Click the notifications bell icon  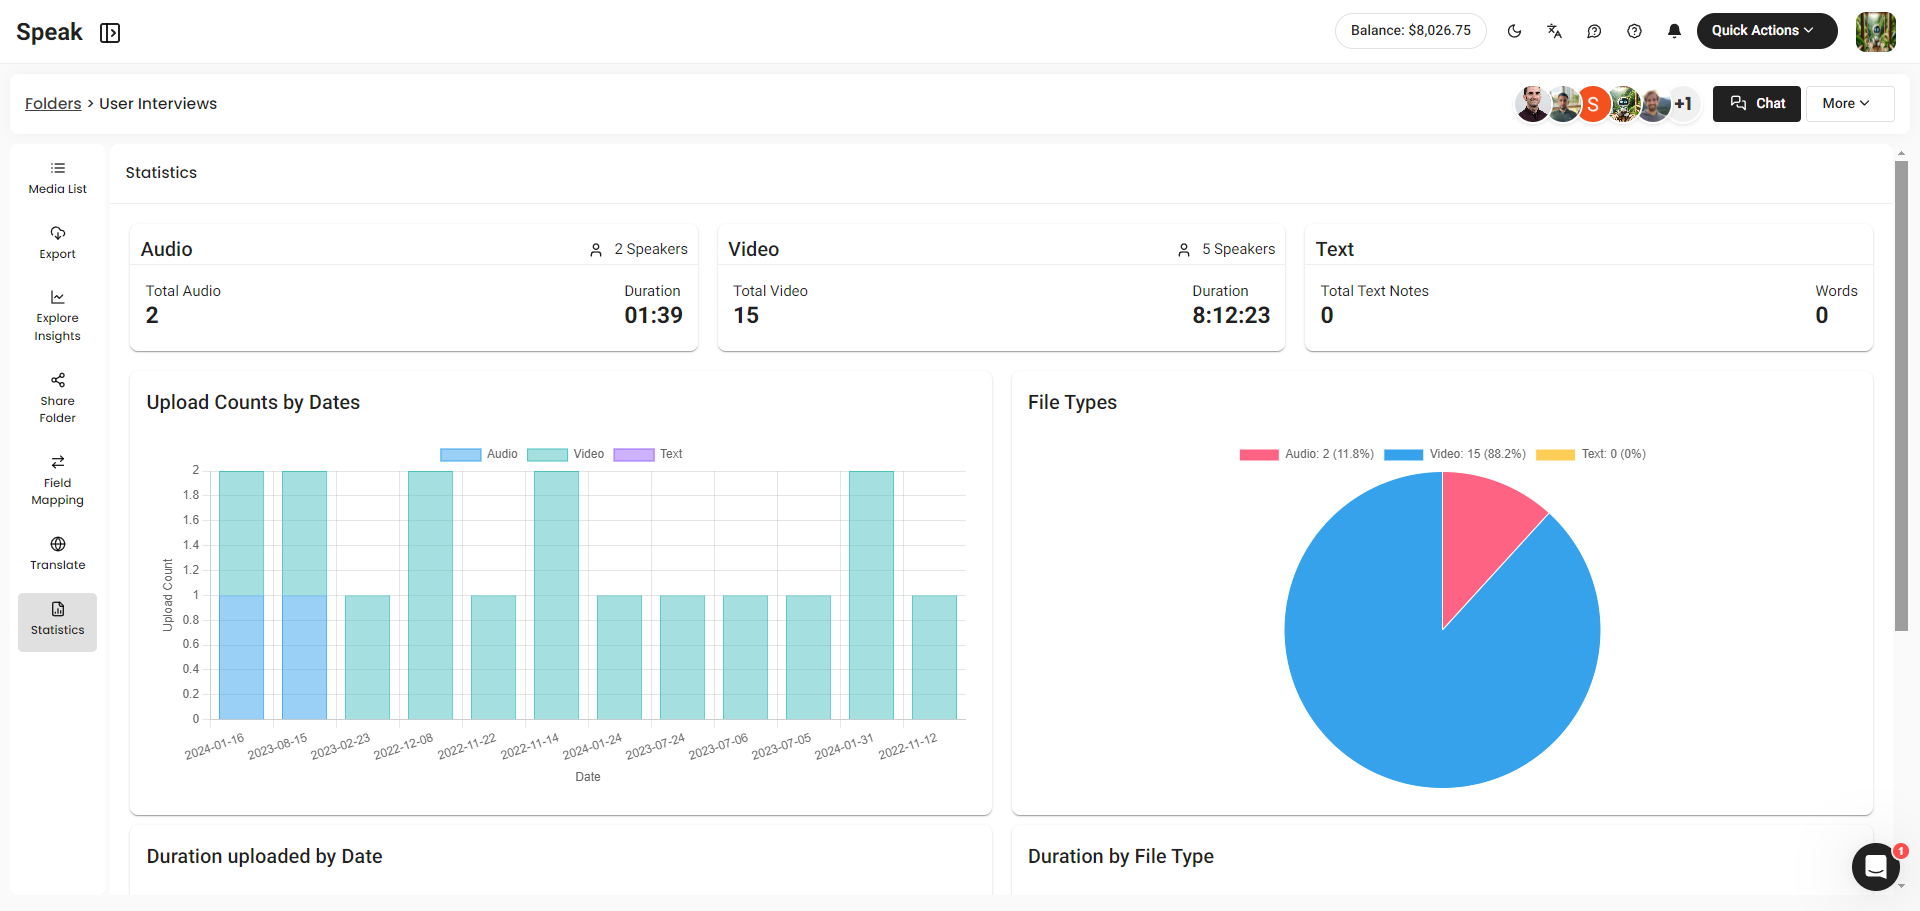click(1674, 31)
